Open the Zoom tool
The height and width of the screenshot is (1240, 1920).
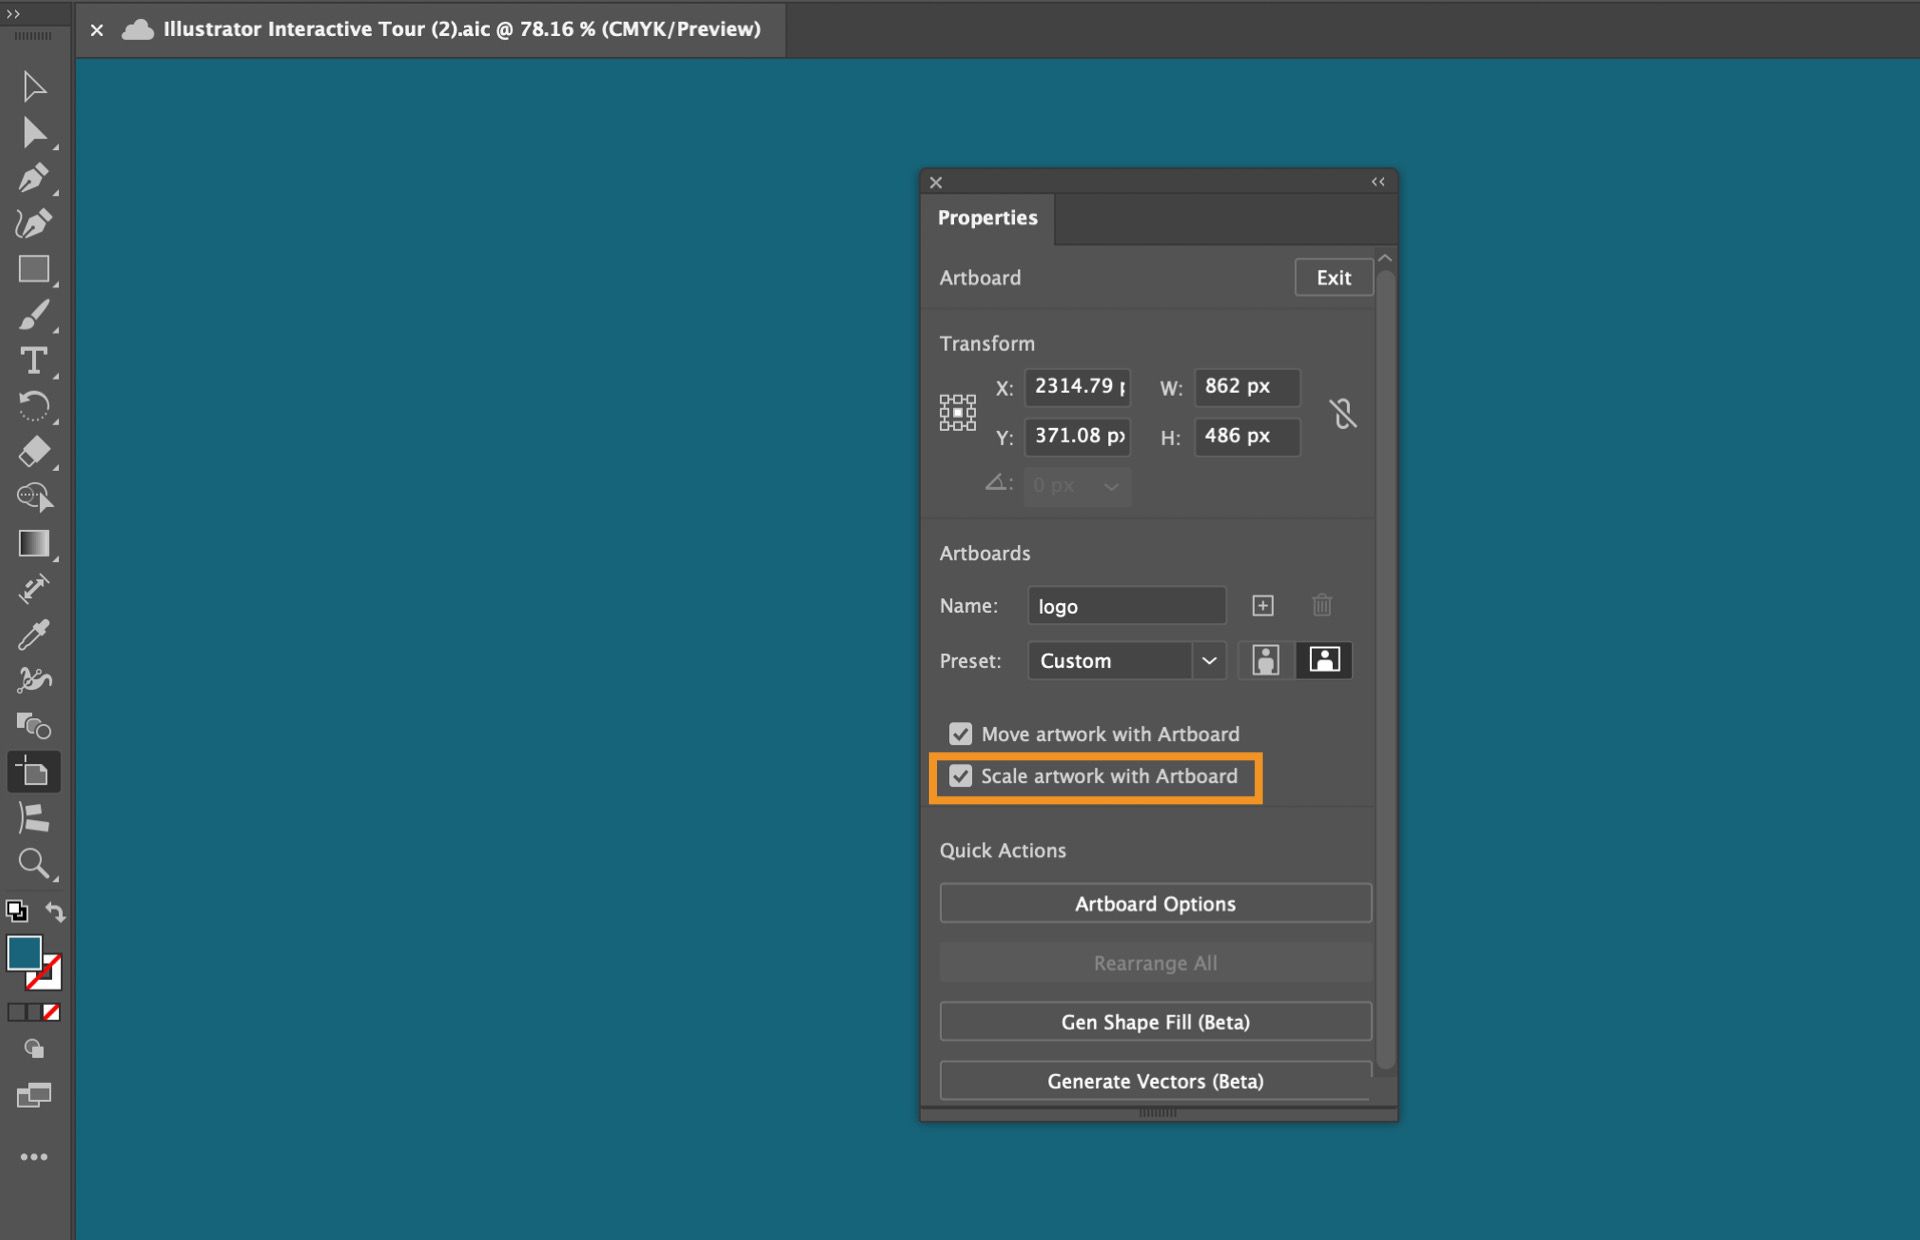coord(34,864)
